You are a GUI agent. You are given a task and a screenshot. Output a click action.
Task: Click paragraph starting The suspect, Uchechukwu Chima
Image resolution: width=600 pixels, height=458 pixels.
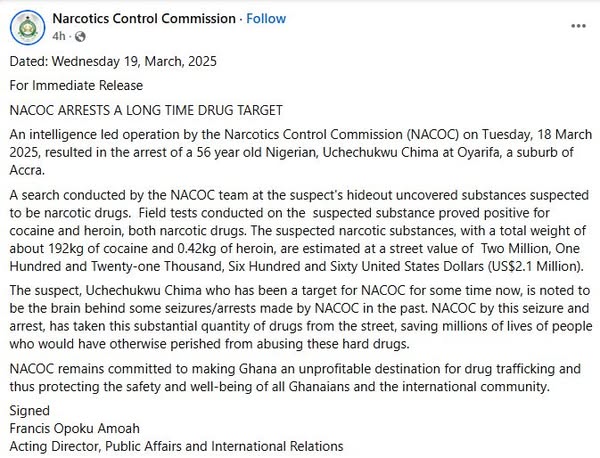point(301,317)
